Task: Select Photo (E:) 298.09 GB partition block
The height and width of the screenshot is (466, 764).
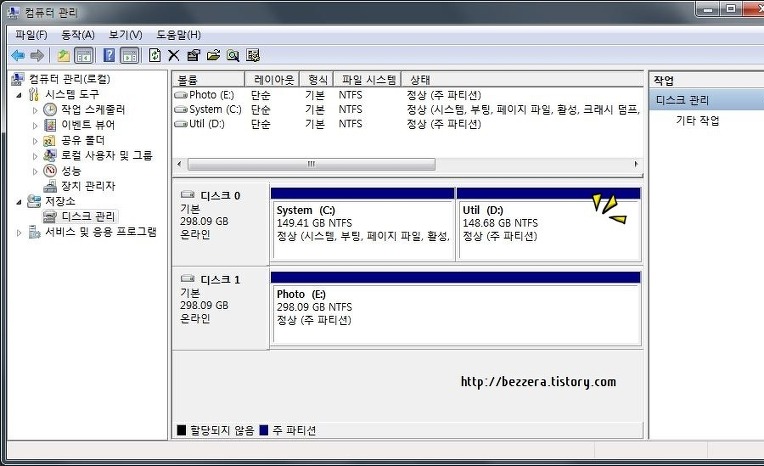Action: tap(456, 308)
